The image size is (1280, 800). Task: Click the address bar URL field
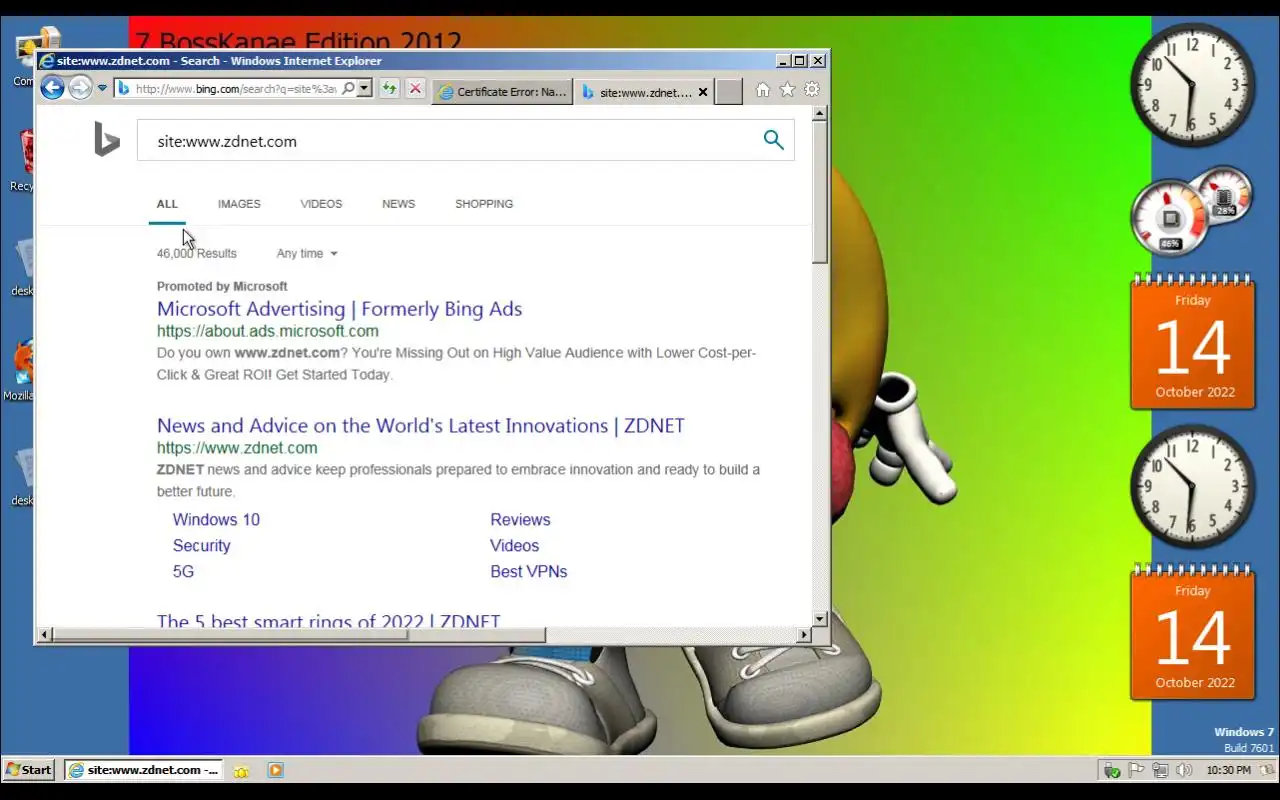tap(236, 89)
